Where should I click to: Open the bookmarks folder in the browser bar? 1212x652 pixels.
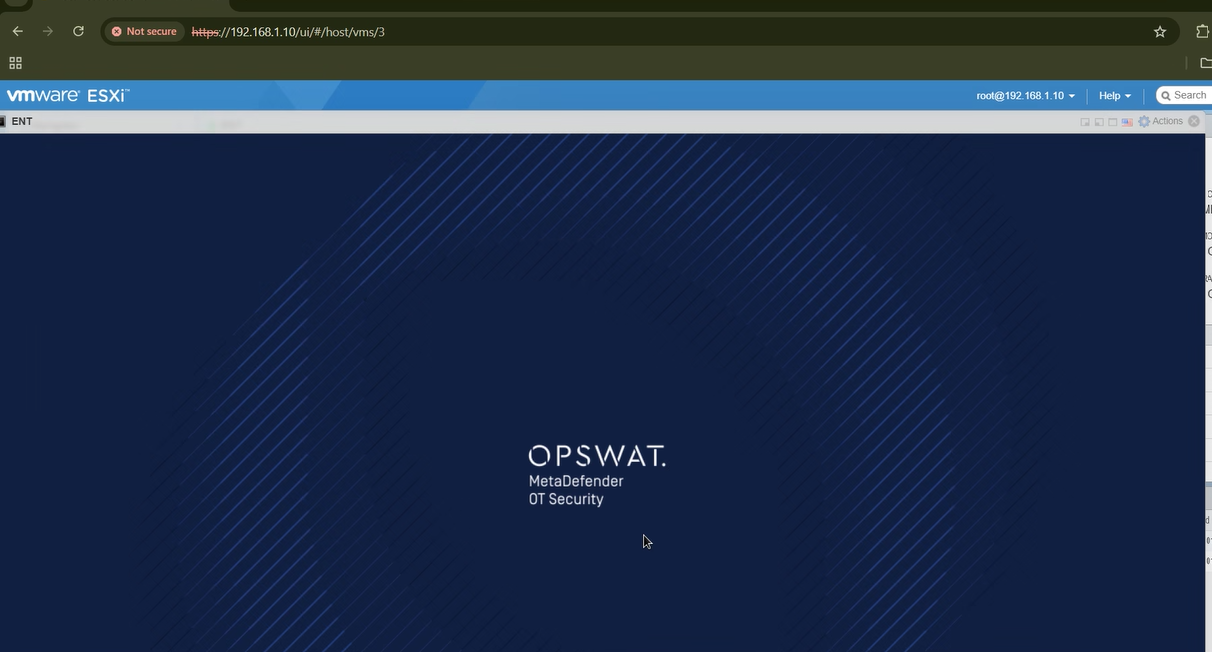(1205, 62)
